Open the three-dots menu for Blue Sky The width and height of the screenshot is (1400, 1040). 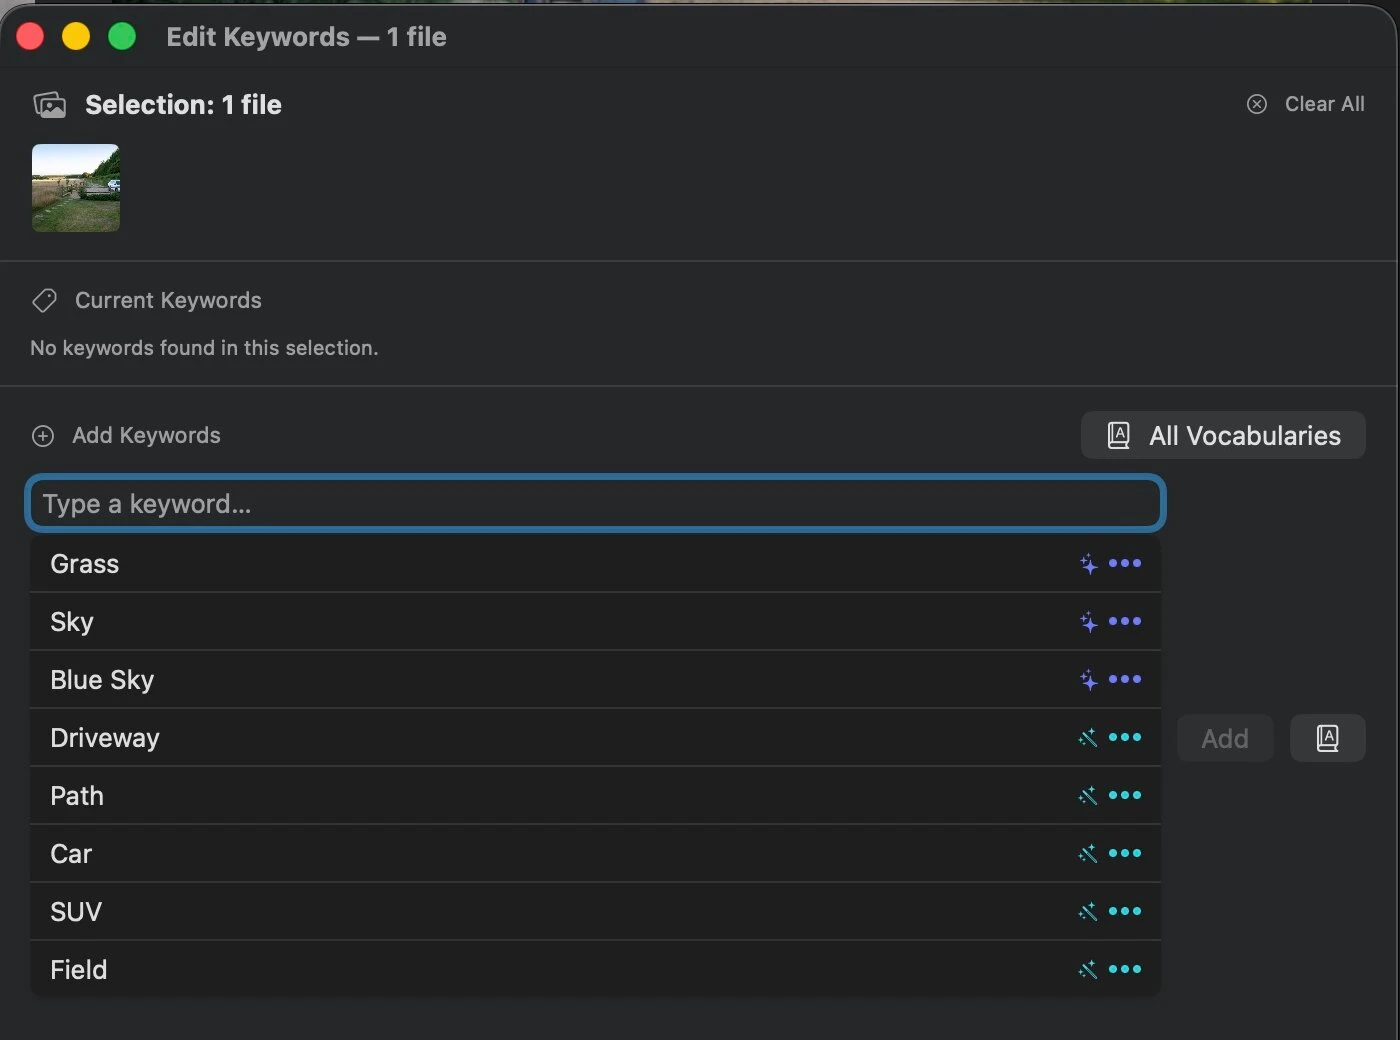1125,679
